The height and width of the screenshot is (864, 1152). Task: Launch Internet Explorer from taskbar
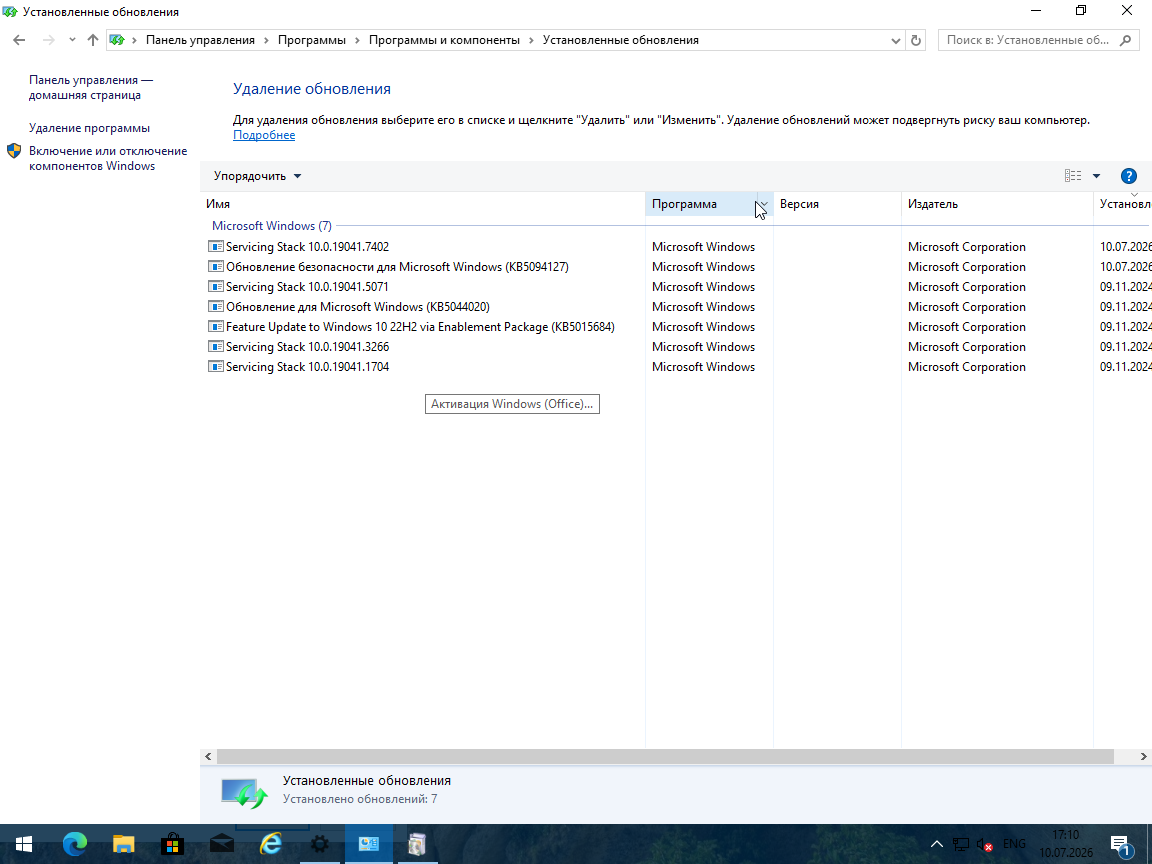coord(271,844)
